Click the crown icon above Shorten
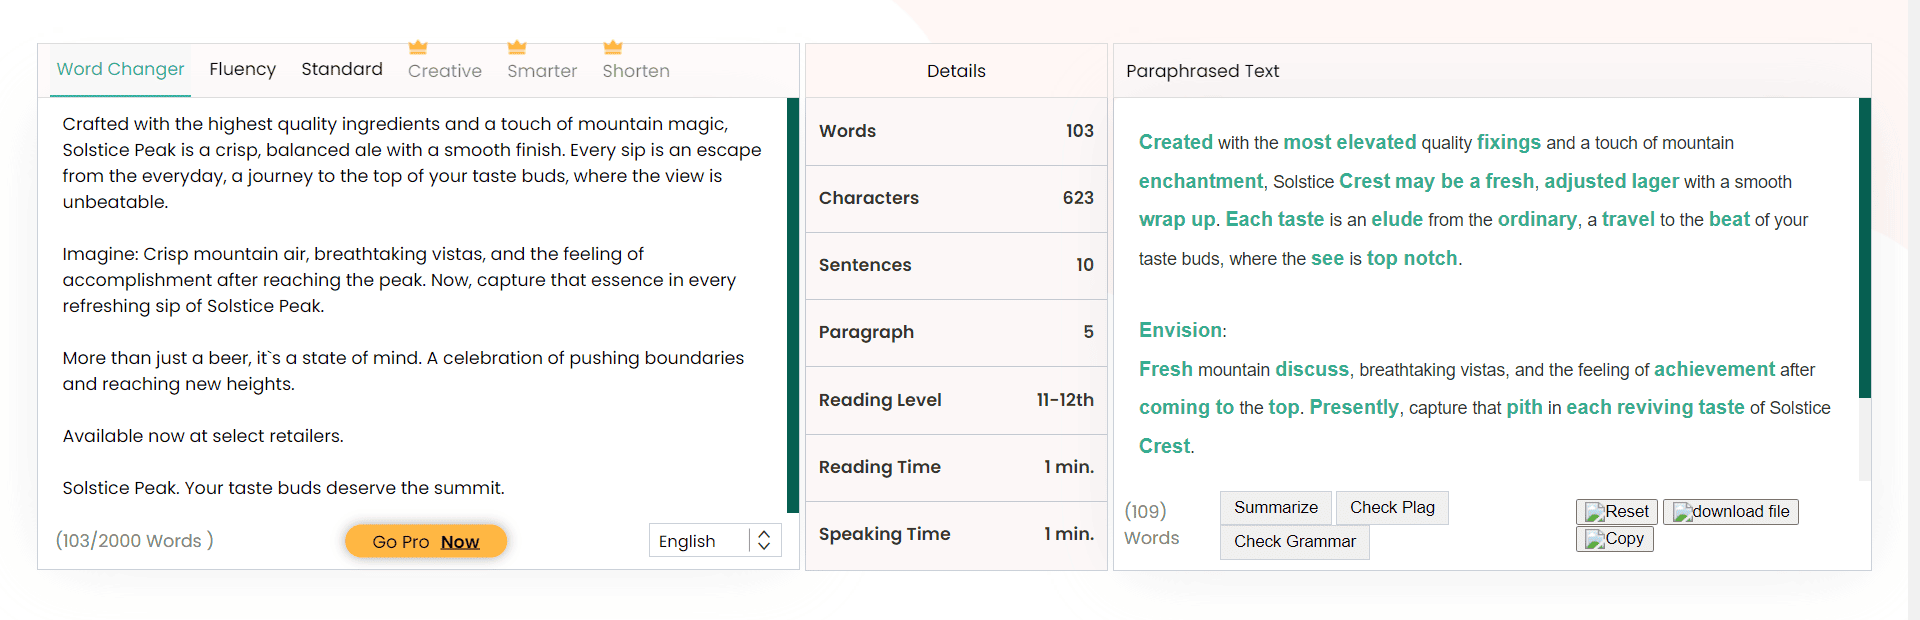The image size is (1920, 620). point(613,47)
